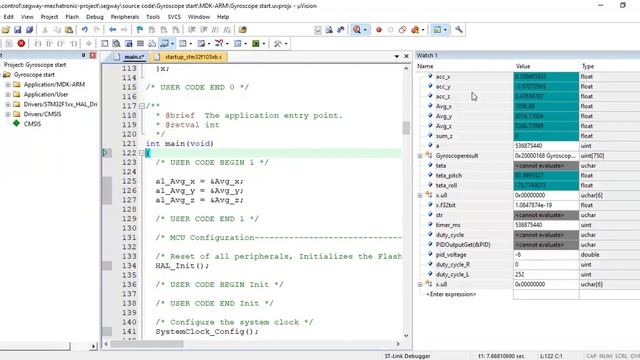This screenshot has height=360, width=640.
Task: Toggle breakpoint in margin at line 125
Action: 107,181
